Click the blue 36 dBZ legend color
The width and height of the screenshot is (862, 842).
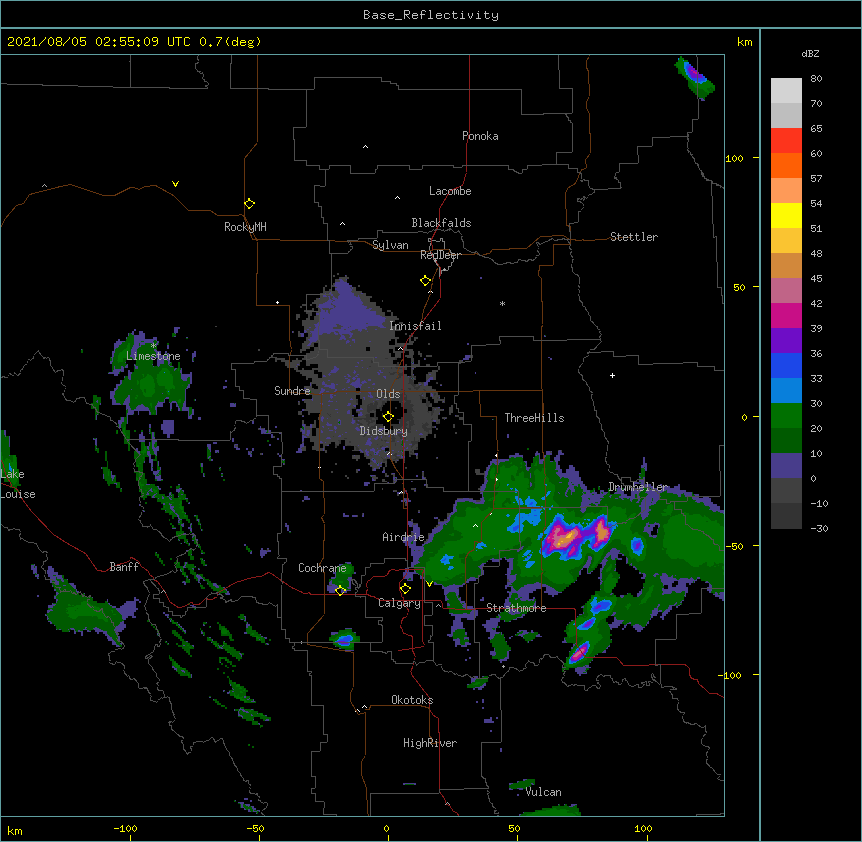click(x=786, y=365)
